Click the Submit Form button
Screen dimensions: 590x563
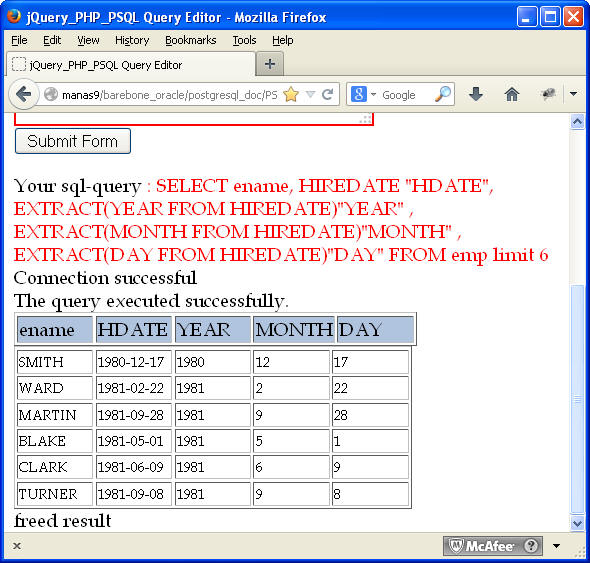(x=73, y=141)
